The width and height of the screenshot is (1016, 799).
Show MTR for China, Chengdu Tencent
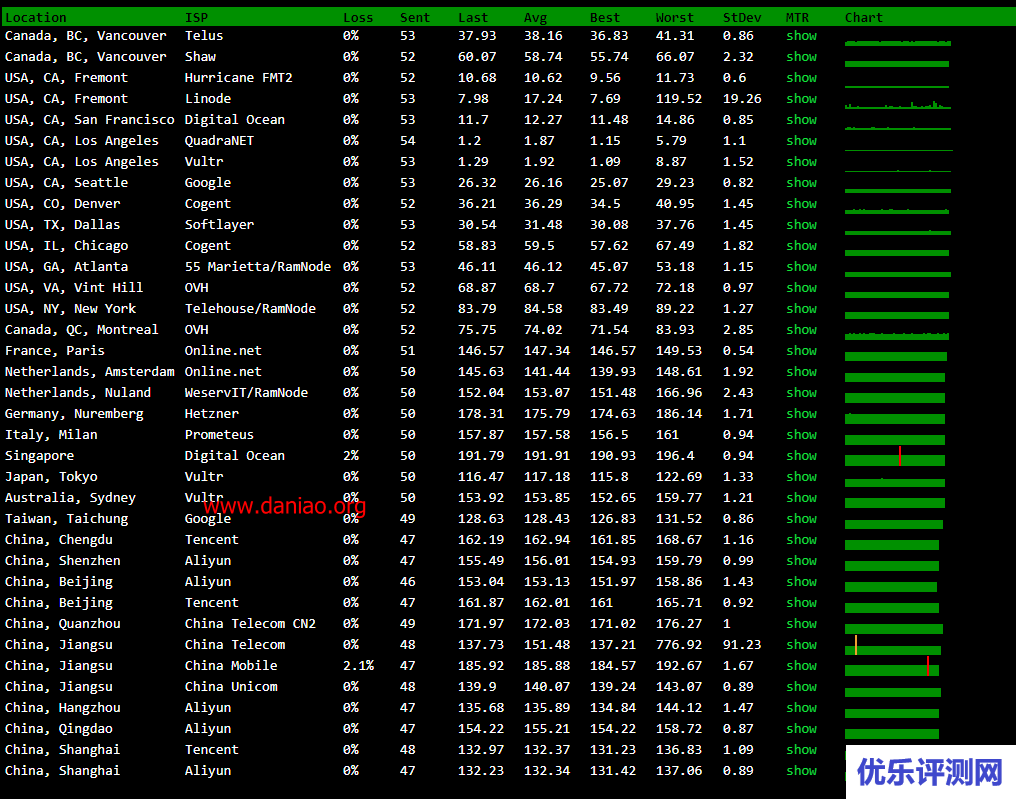pos(802,540)
